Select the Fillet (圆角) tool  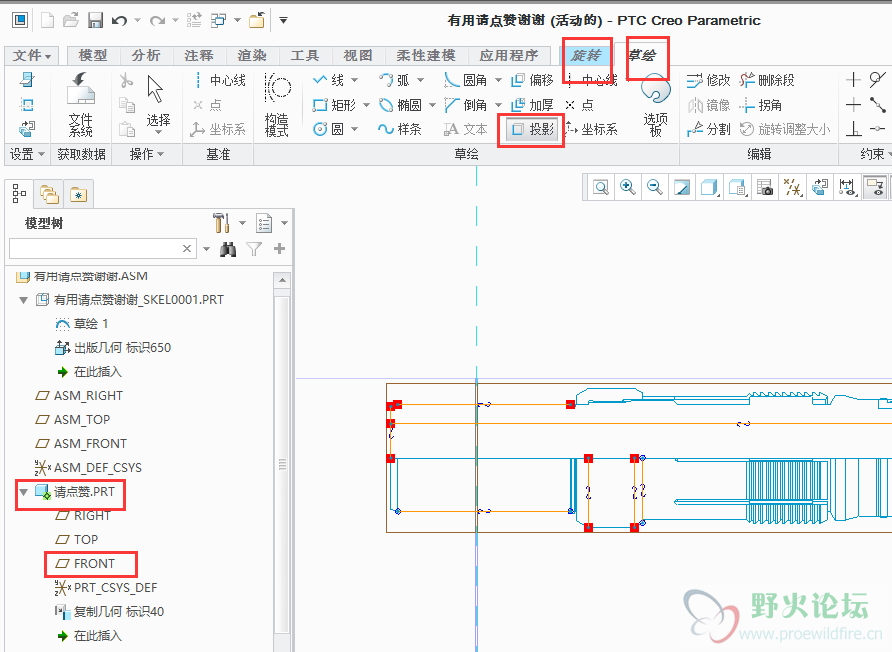(x=466, y=80)
